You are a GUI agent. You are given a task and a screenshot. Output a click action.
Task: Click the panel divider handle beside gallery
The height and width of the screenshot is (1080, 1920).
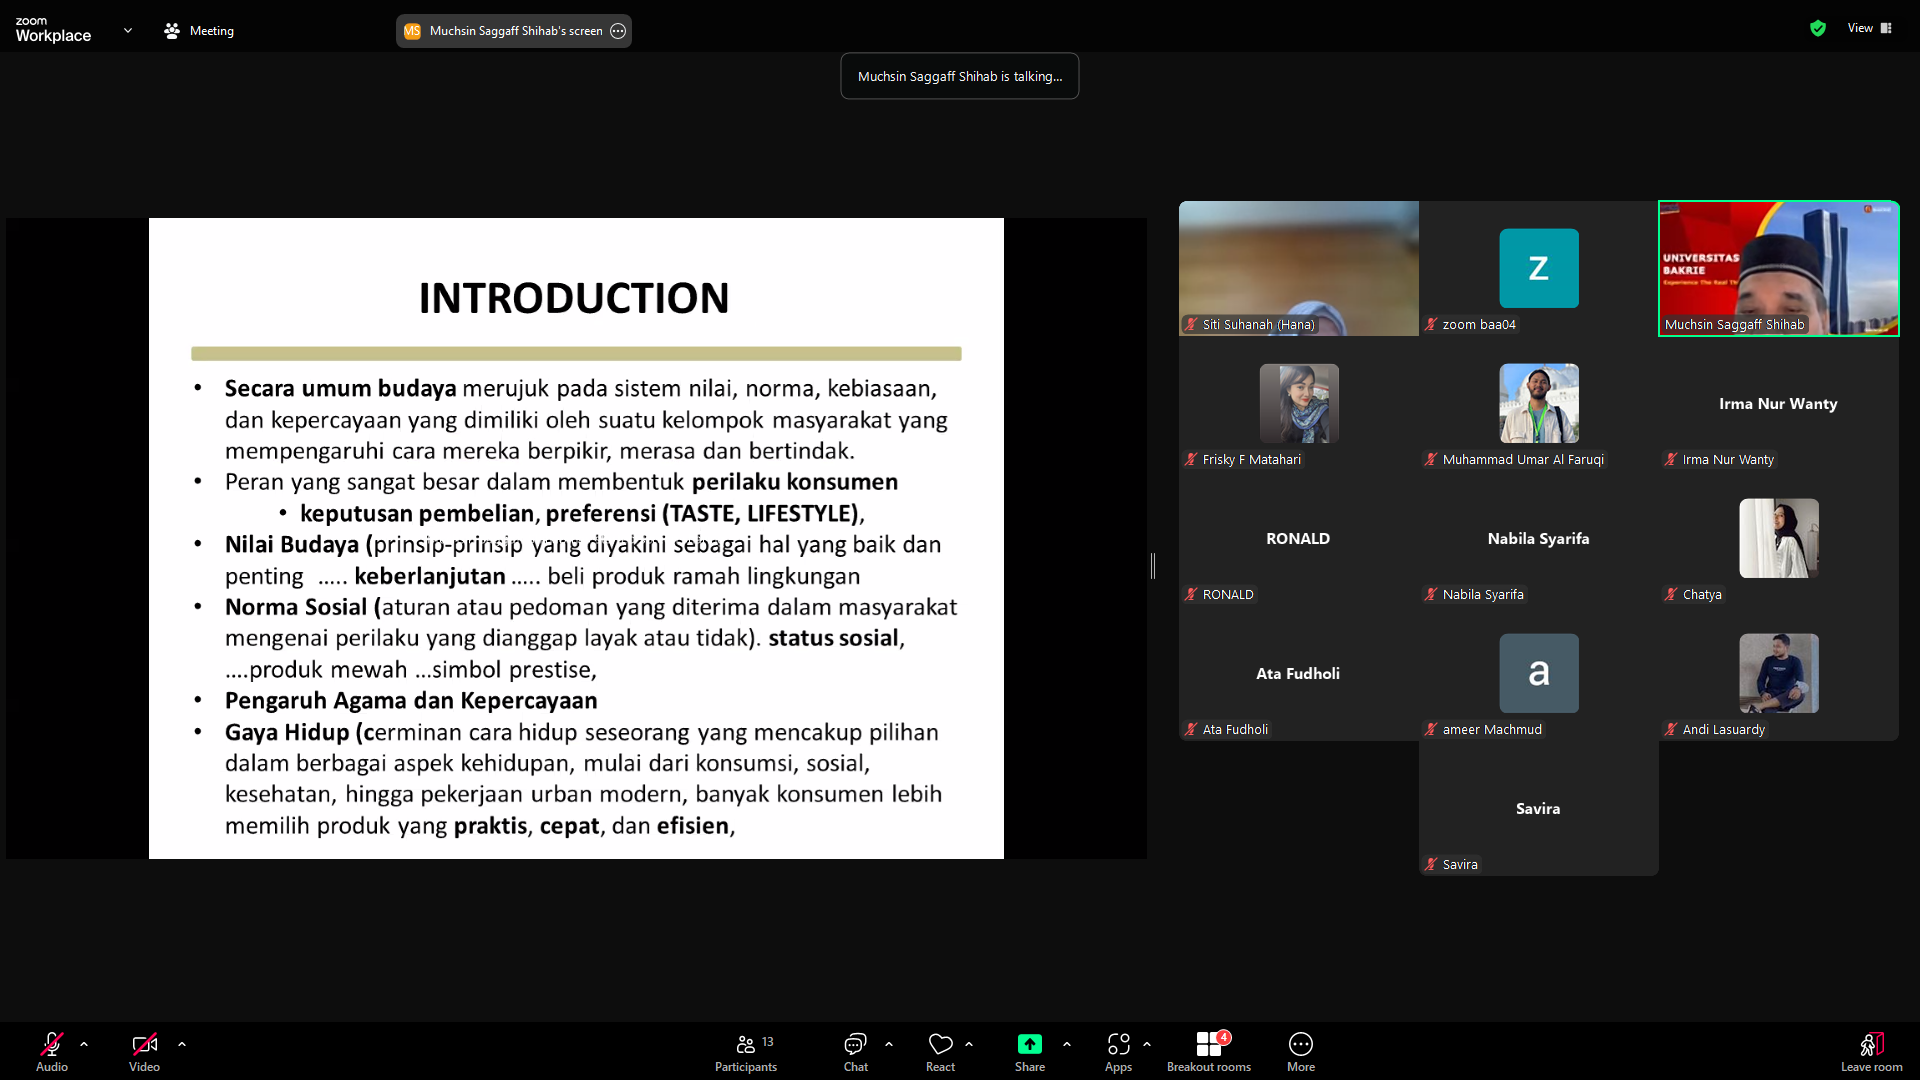click(x=1153, y=565)
